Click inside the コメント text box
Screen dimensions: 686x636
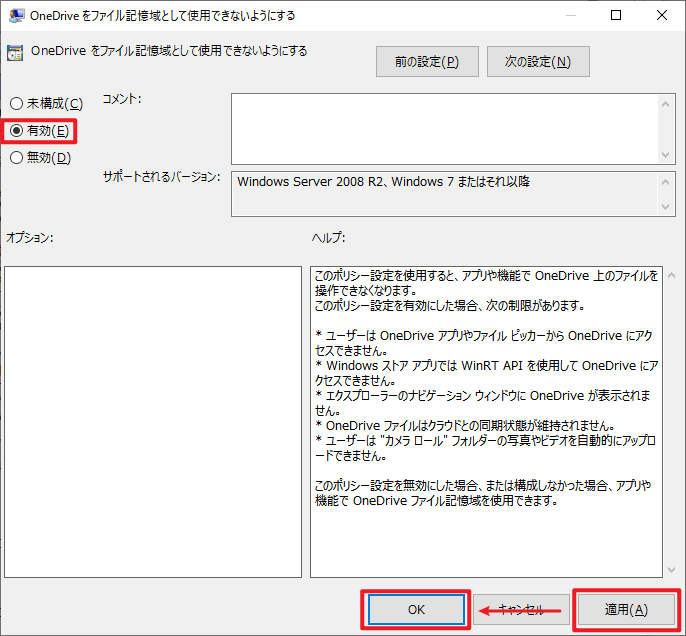444,129
